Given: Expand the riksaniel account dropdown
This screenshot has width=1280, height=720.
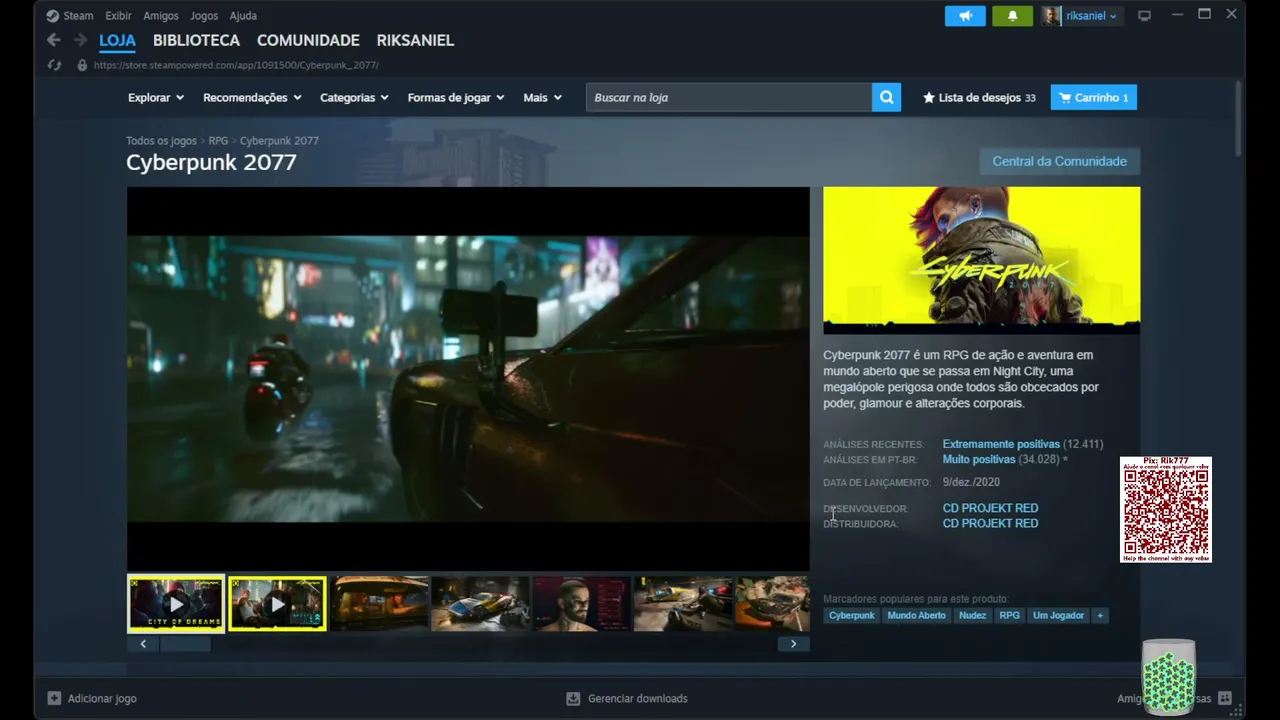Looking at the screenshot, I should pos(1091,16).
